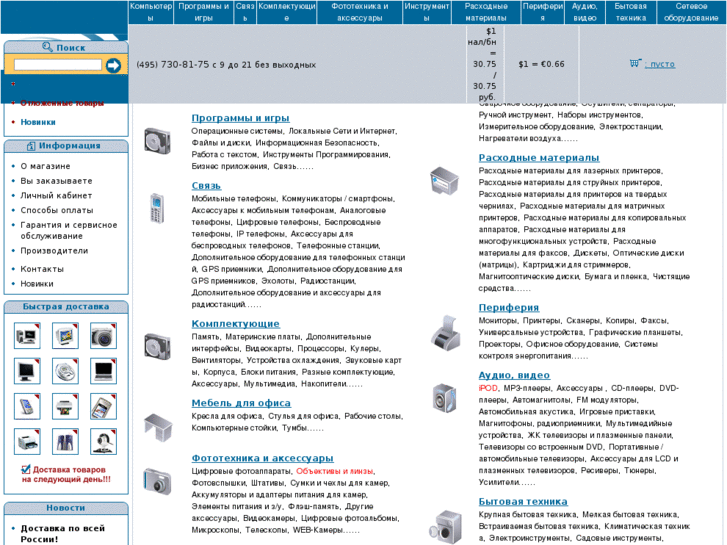Open Способы оплаты link
The image size is (727, 545).
(57, 210)
